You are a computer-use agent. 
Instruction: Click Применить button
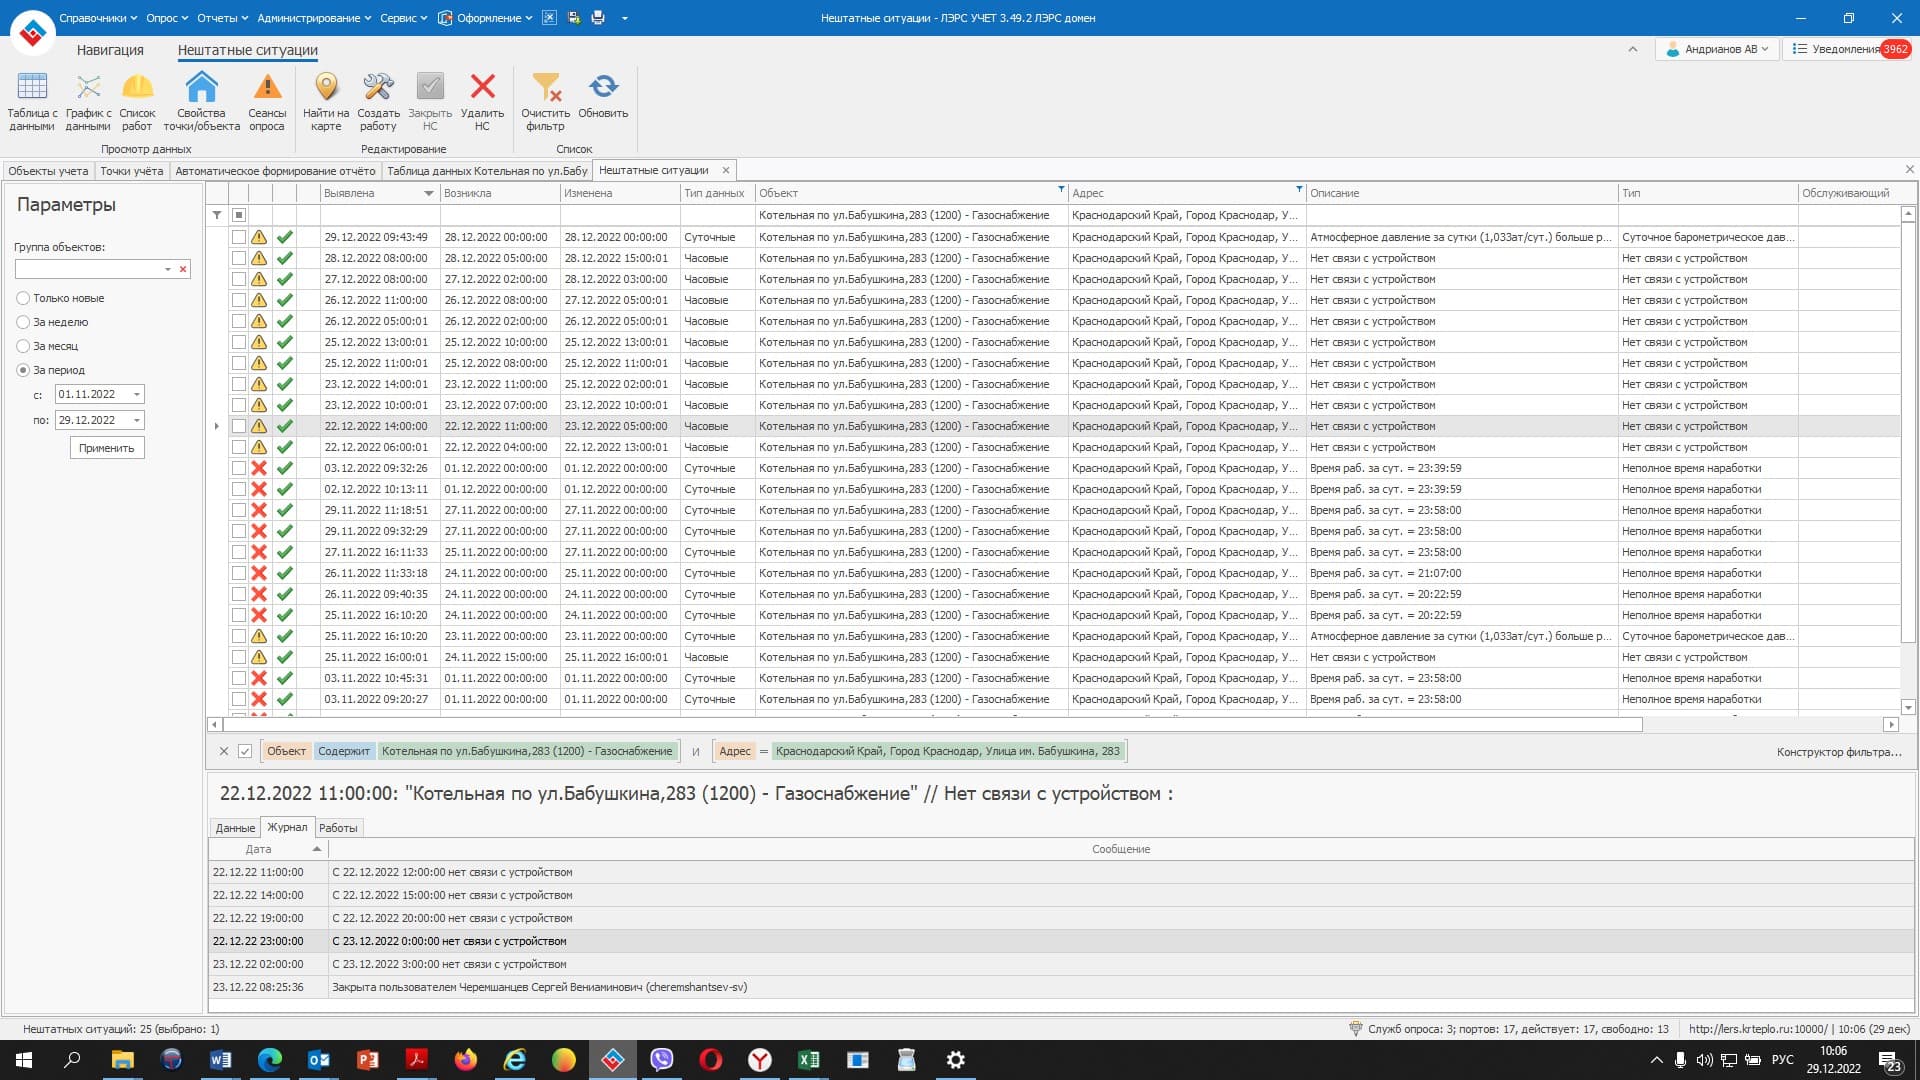click(x=107, y=448)
